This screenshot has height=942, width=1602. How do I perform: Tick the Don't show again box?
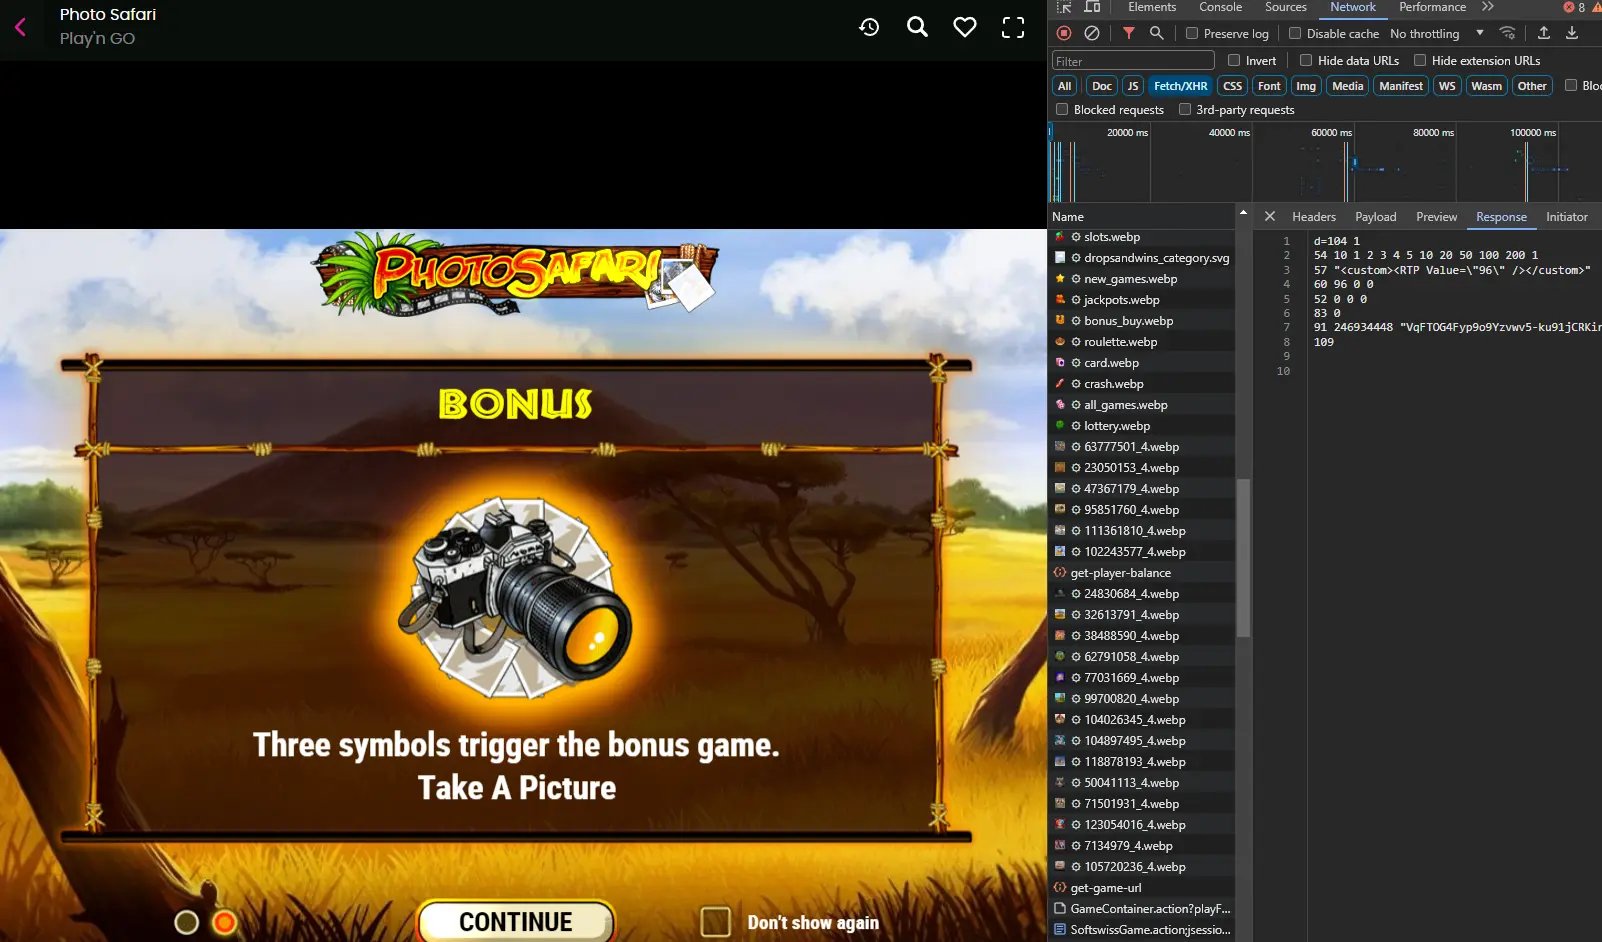pos(715,922)
